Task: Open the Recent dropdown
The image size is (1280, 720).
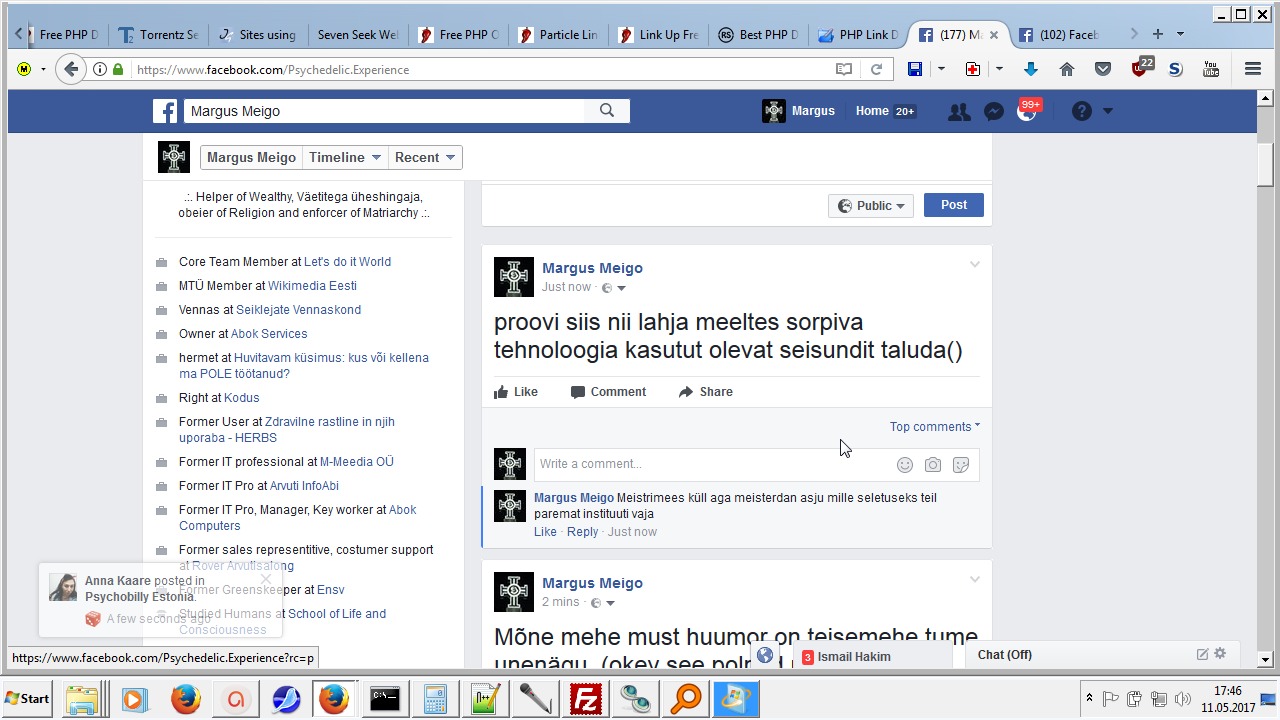Action: point(425,158)
